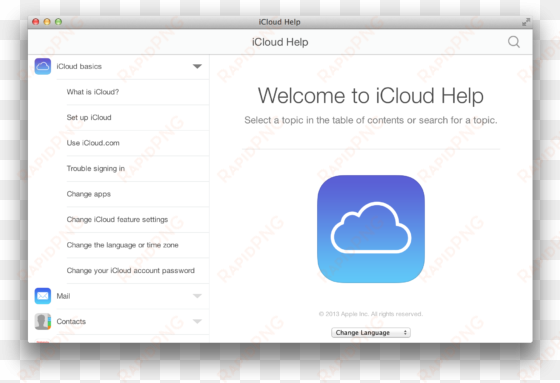Close window with the red button
This screenshot has width=560, height=383.
click(x=35, y=22)
